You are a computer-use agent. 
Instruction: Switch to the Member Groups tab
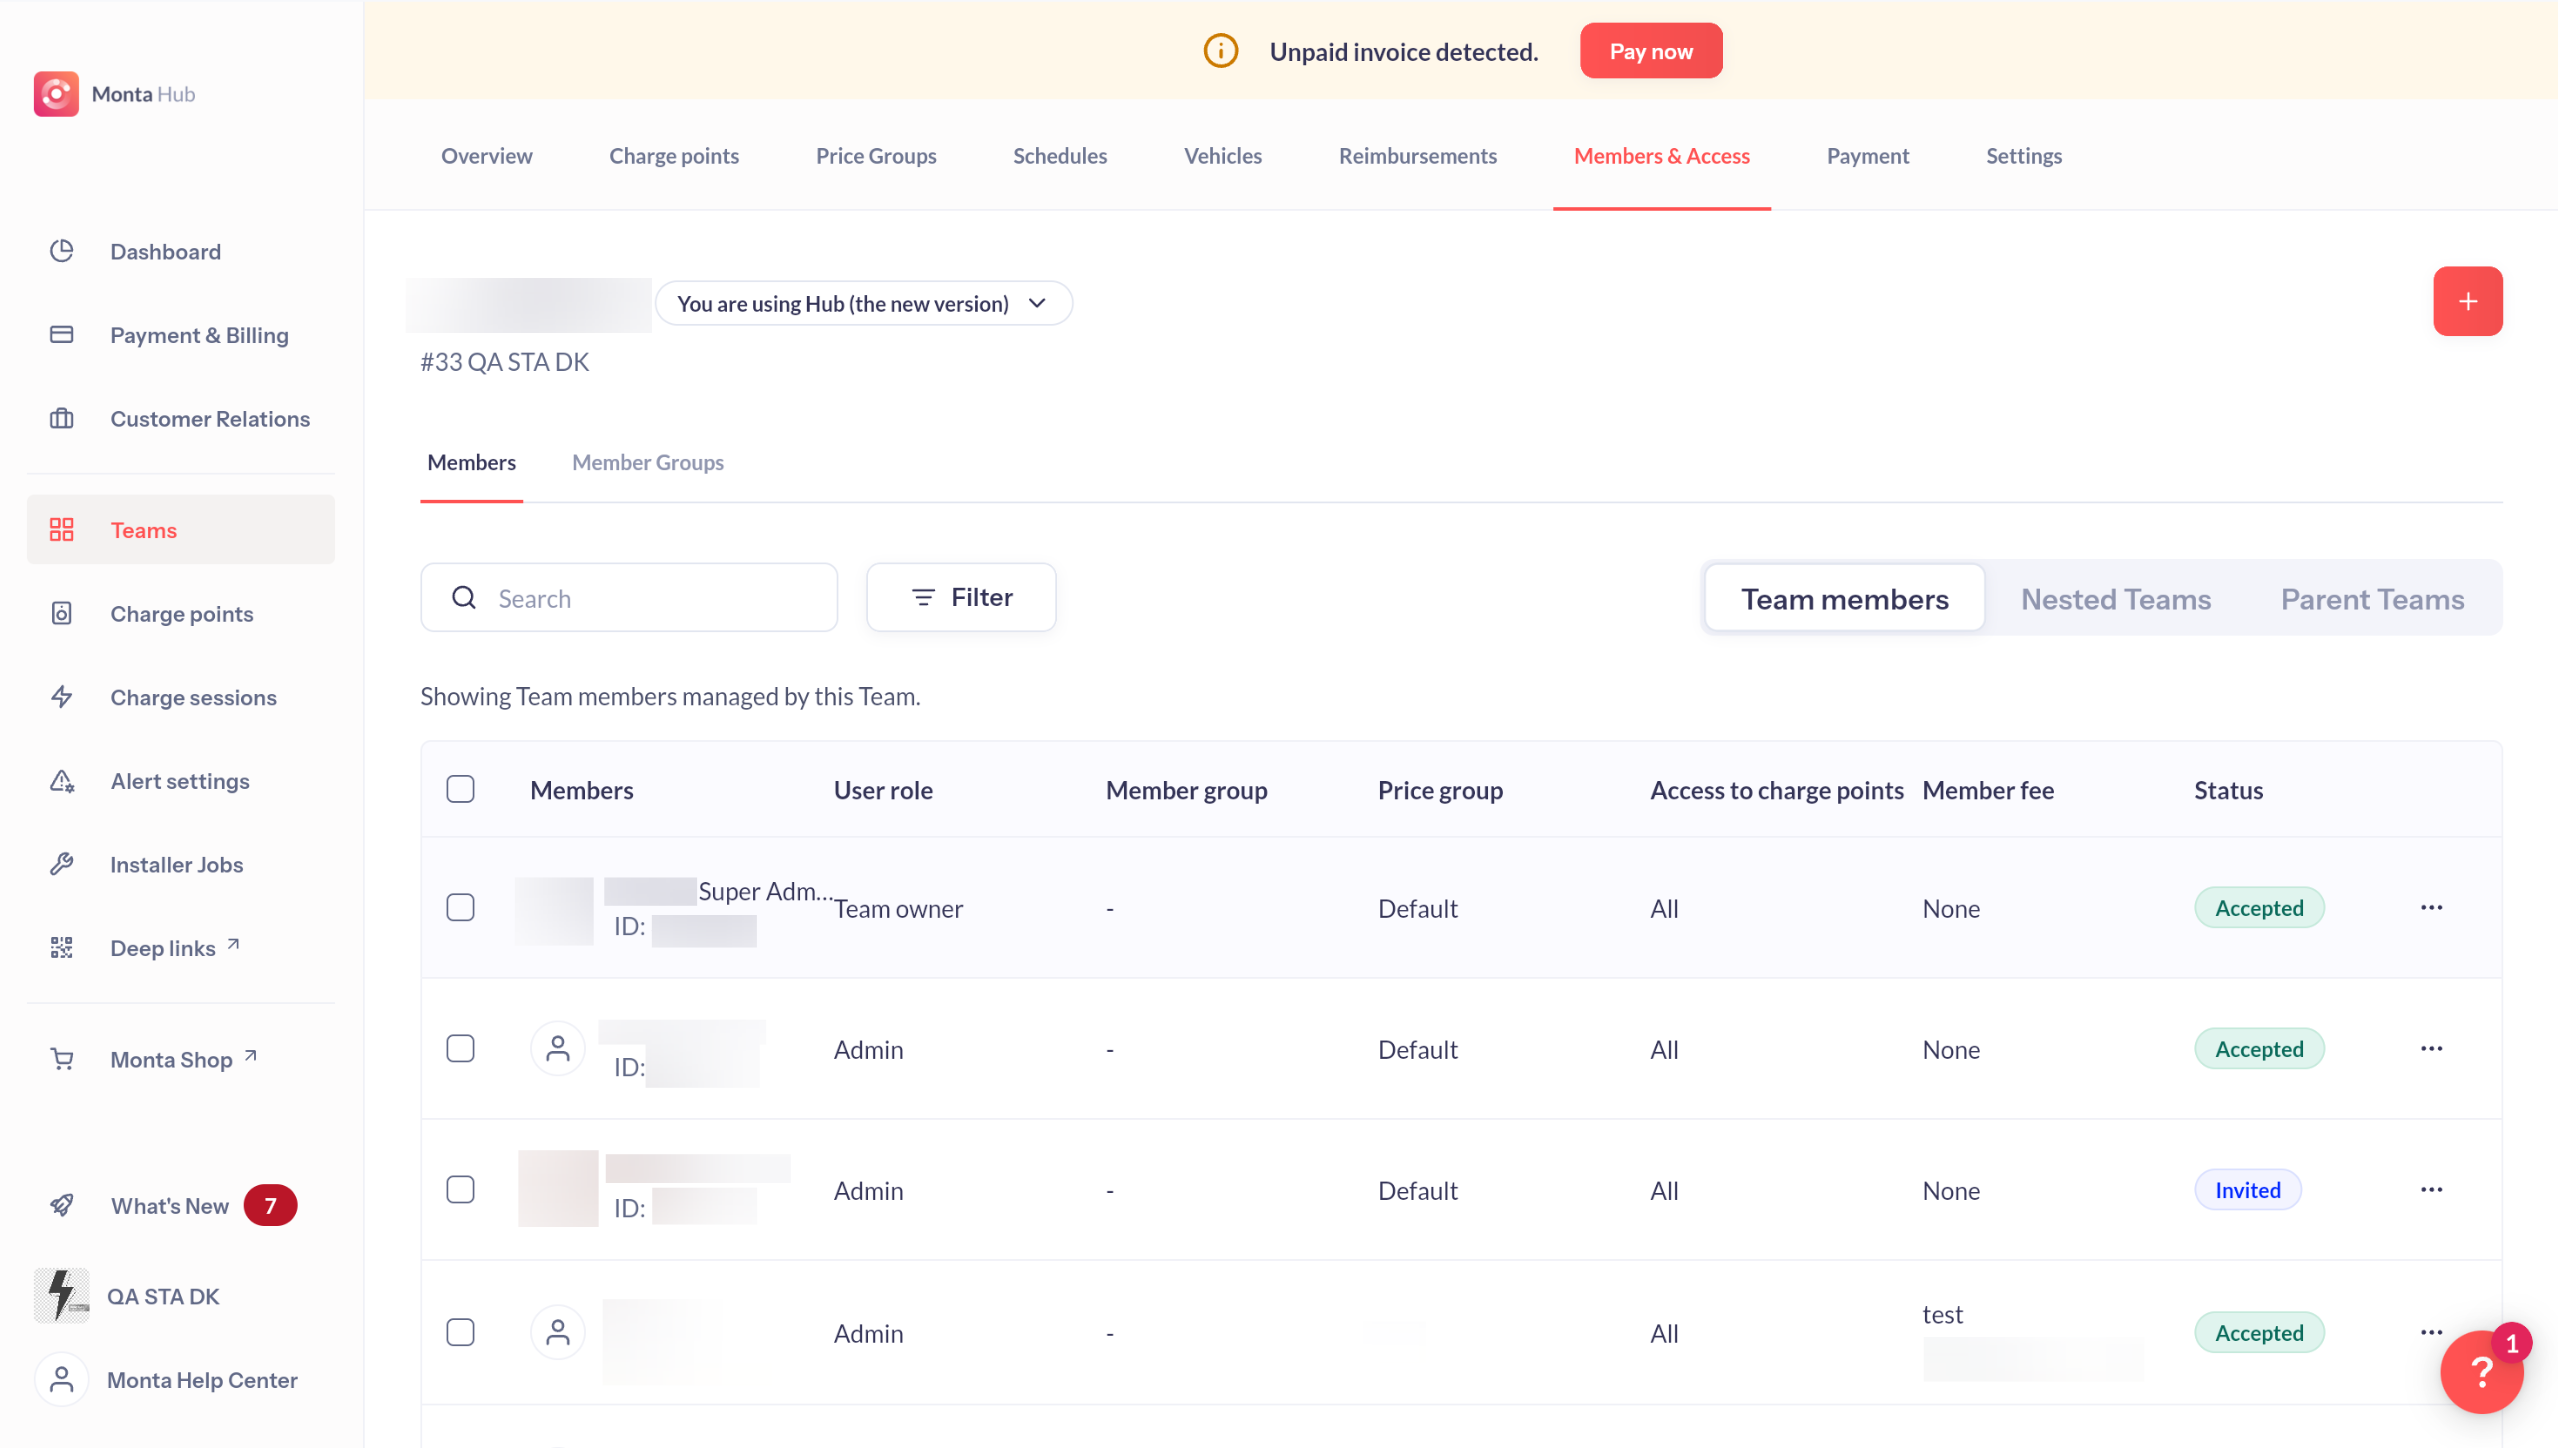tap(647, 462)
